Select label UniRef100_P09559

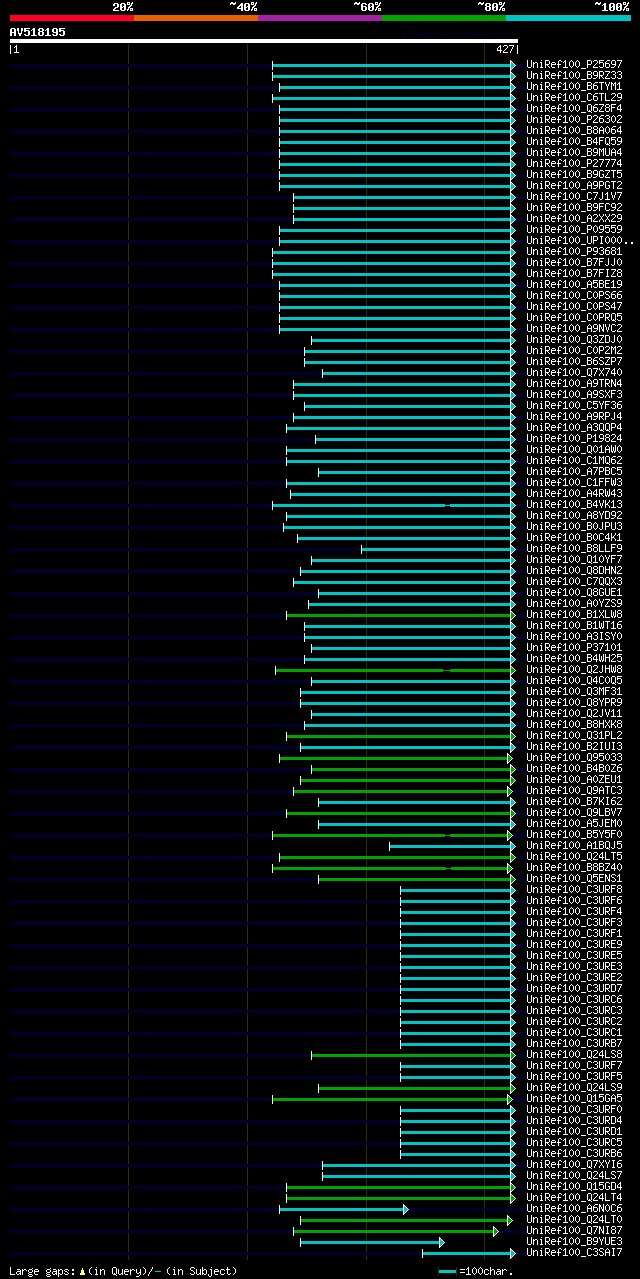(574, 229)
